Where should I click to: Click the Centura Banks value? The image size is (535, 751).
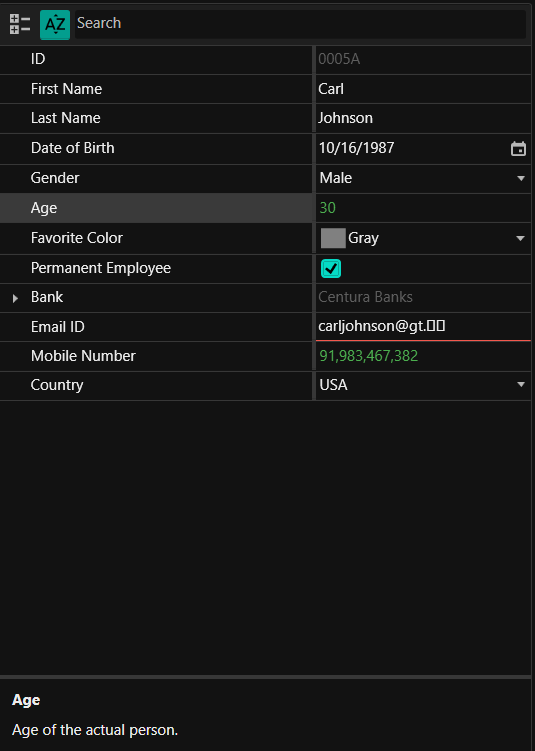pyautogui.click(x=365, y=297)
